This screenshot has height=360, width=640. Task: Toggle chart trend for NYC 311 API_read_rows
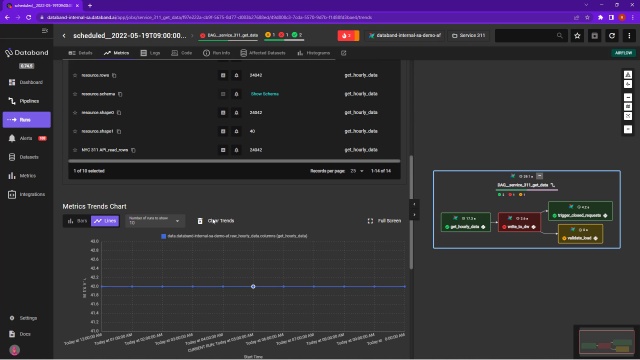click(223, 150)
